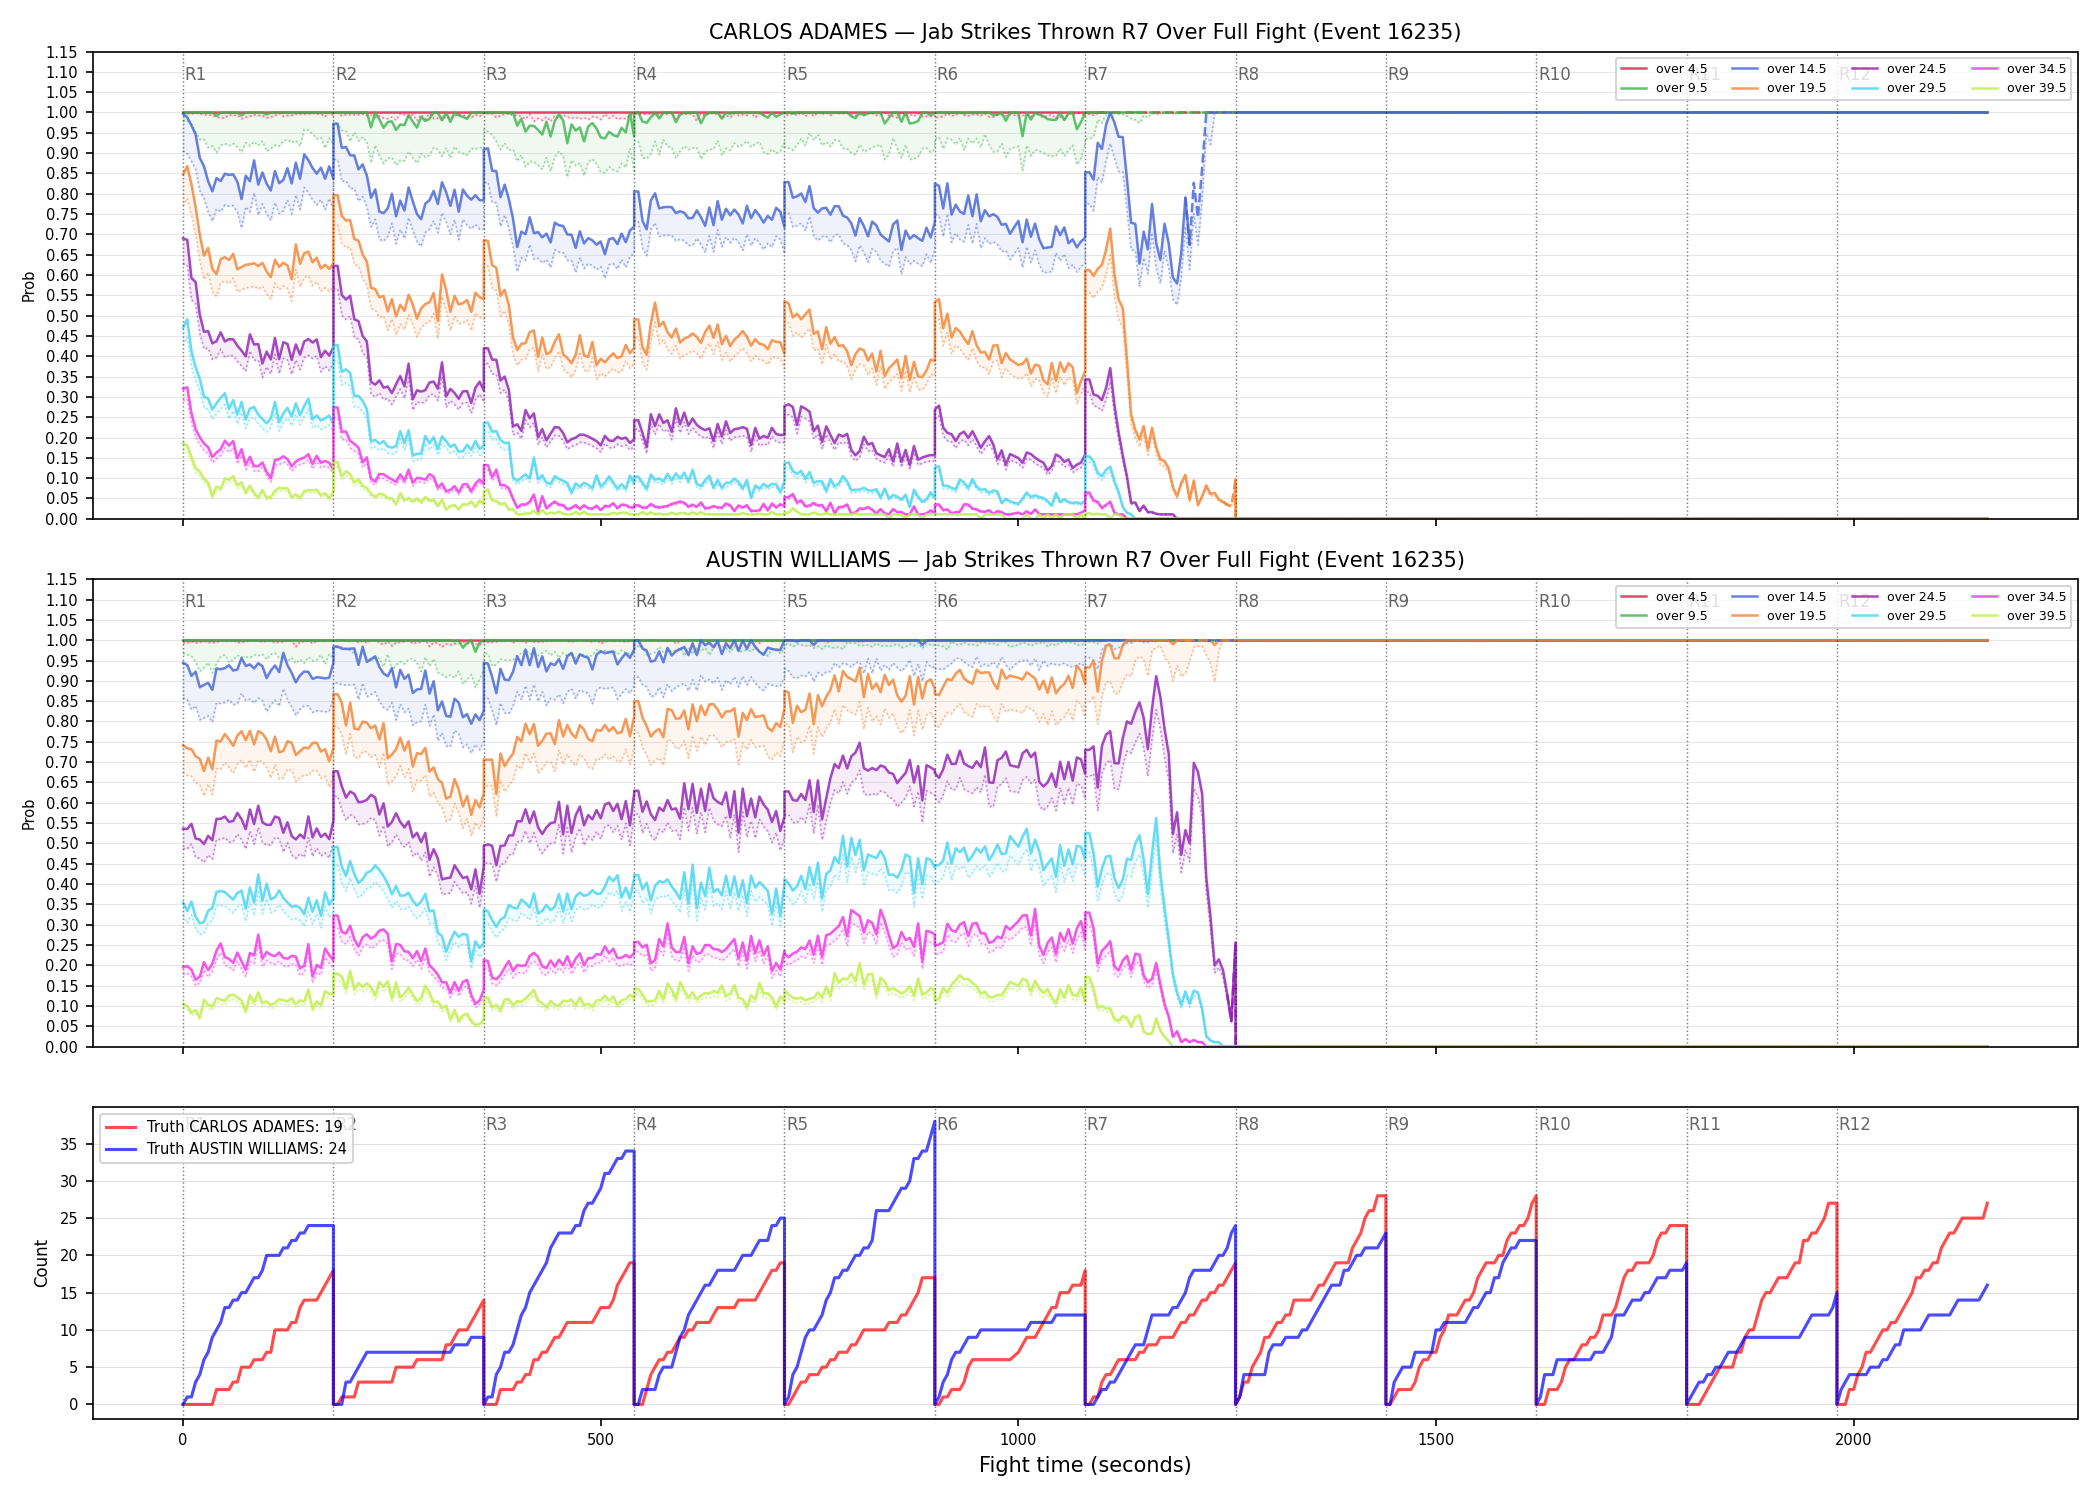Click the R1 round label in the Adames chart

195,74
